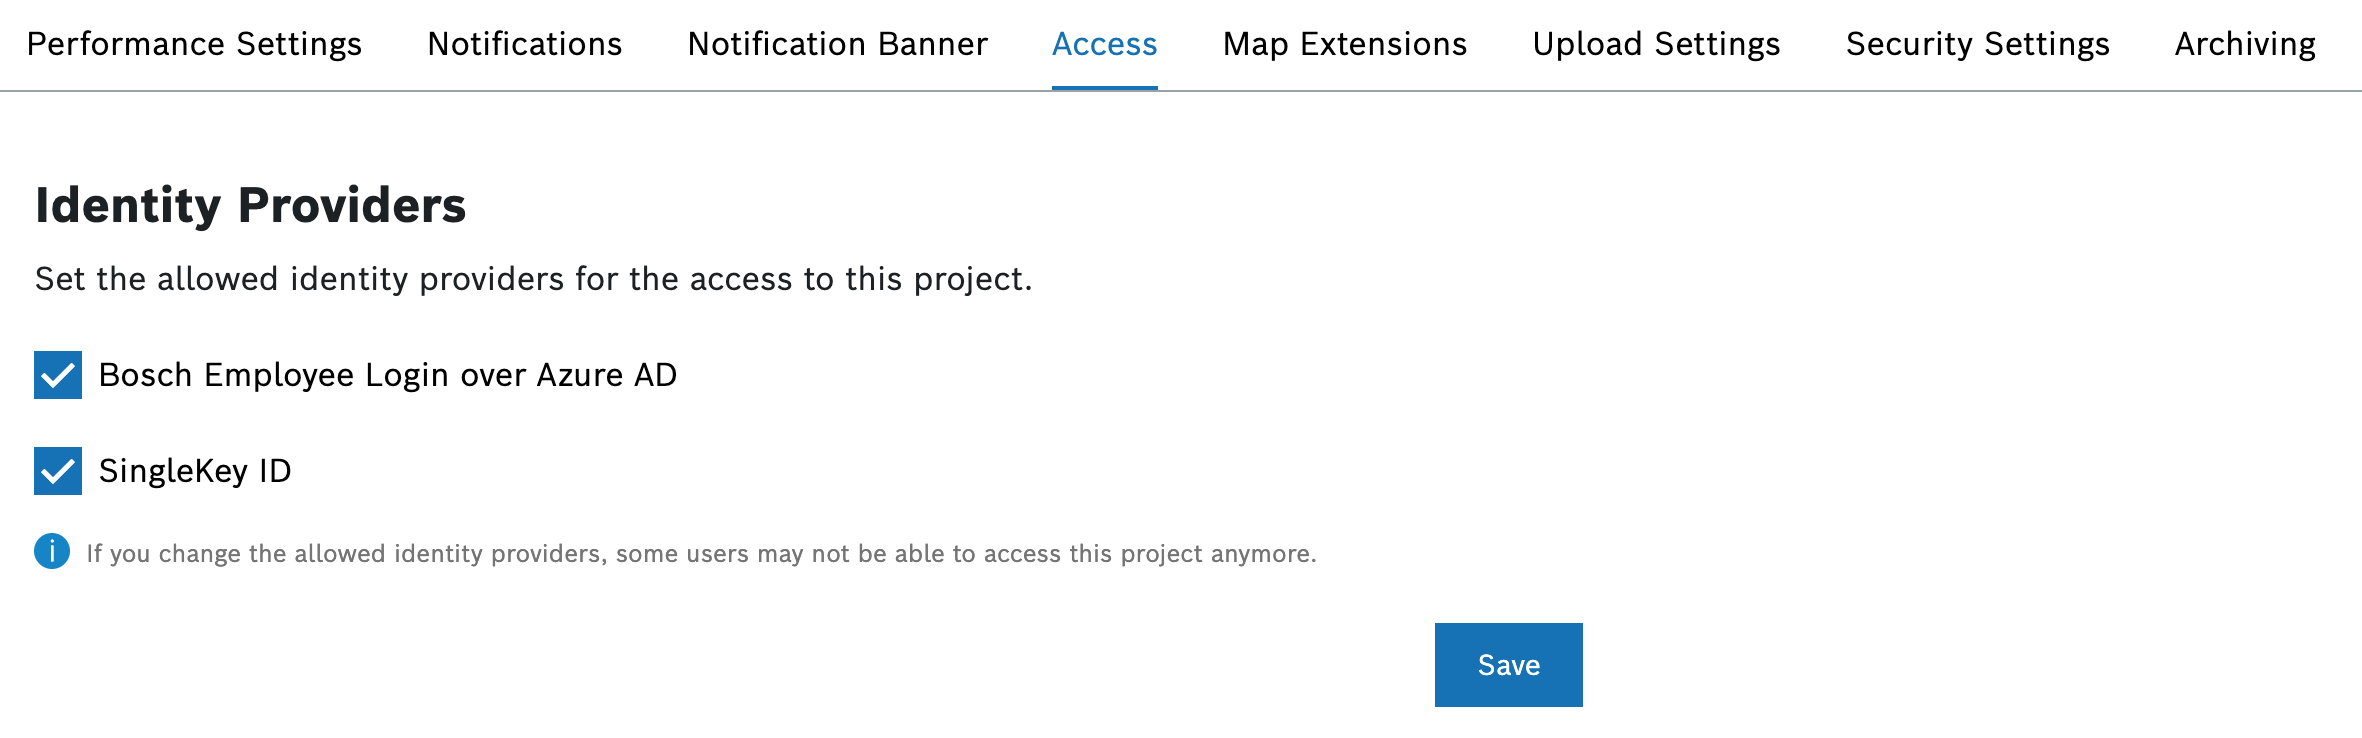Open the Map Extensions tab

[1345, 44]
